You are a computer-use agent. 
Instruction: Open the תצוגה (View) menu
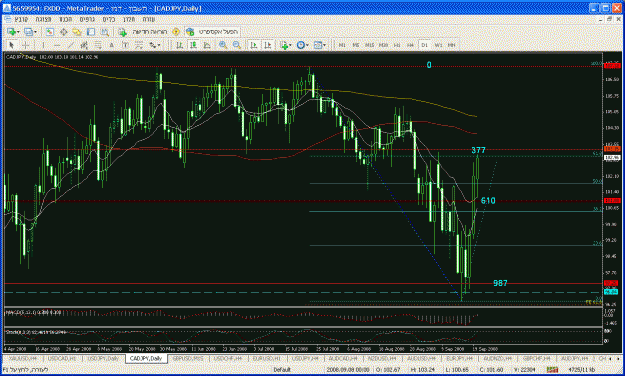tap(43, 19)
